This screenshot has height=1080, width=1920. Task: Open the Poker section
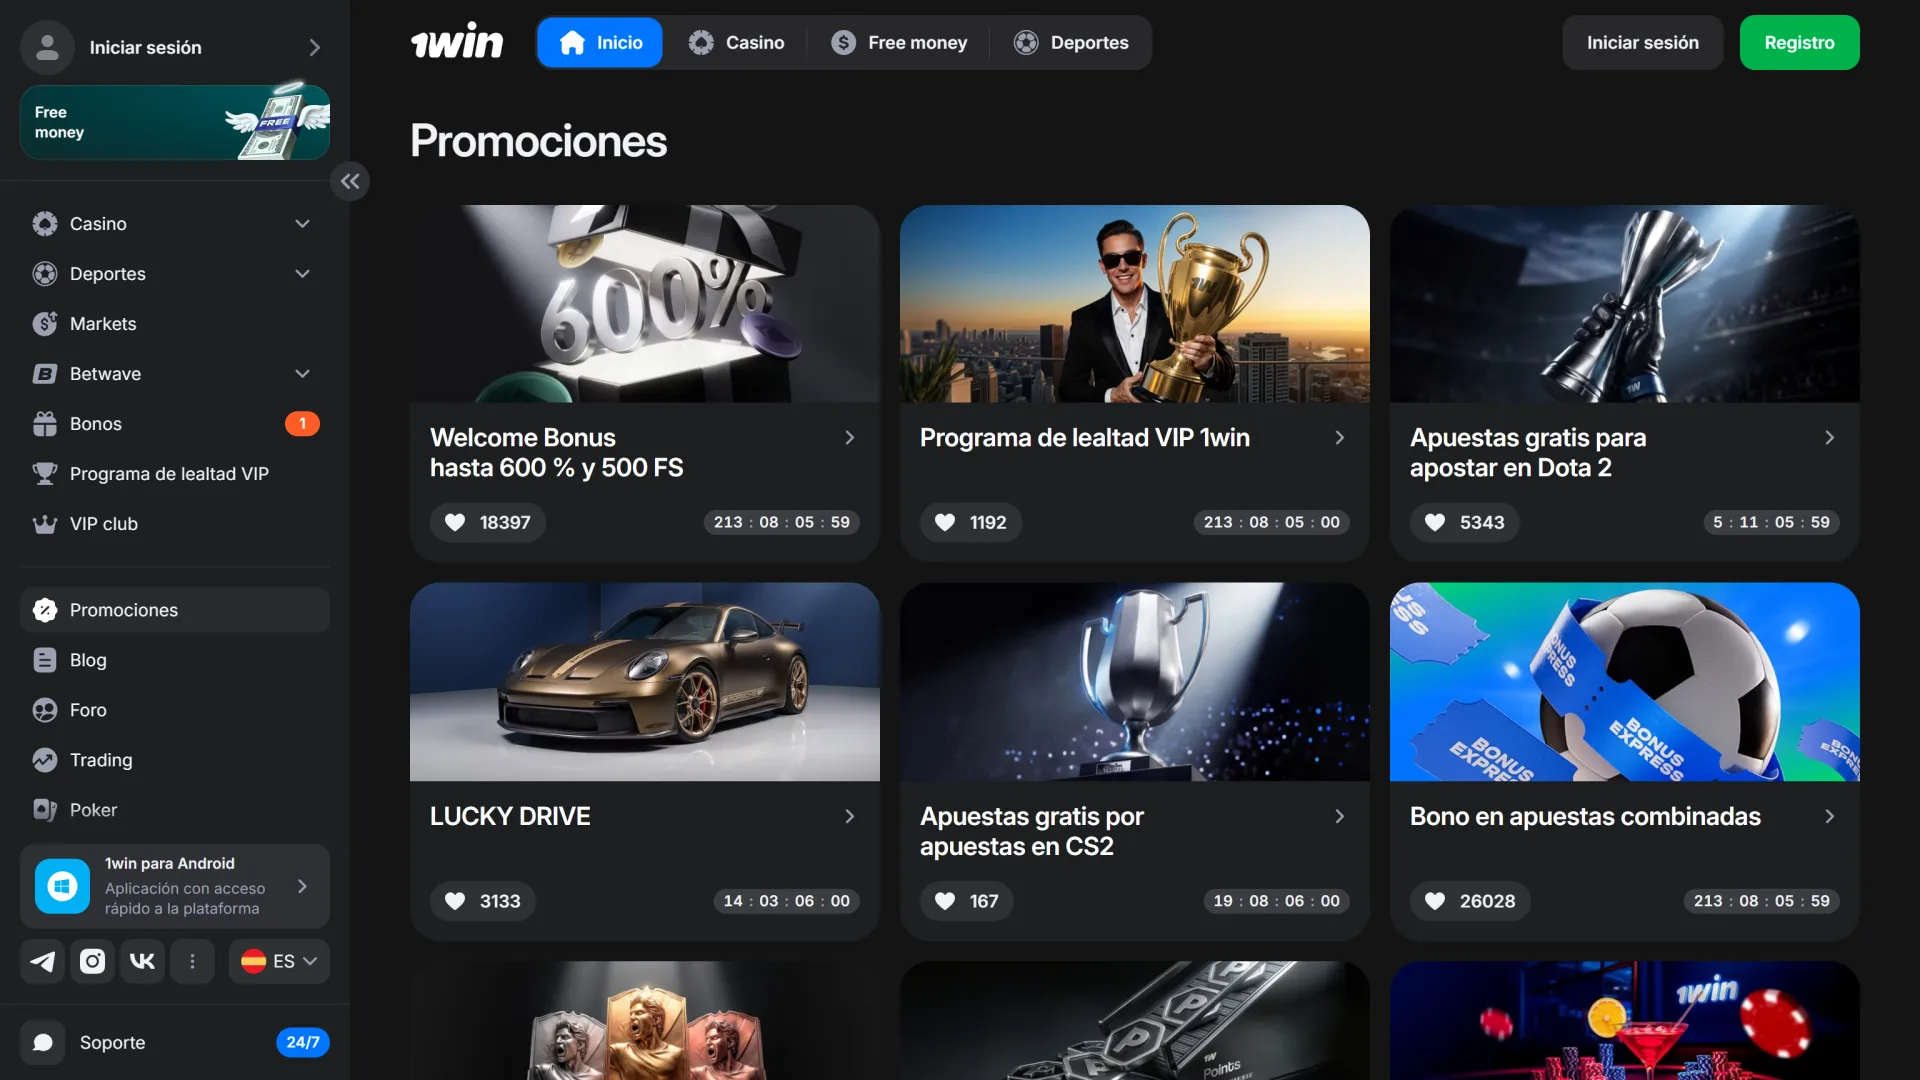click(175, 809)
